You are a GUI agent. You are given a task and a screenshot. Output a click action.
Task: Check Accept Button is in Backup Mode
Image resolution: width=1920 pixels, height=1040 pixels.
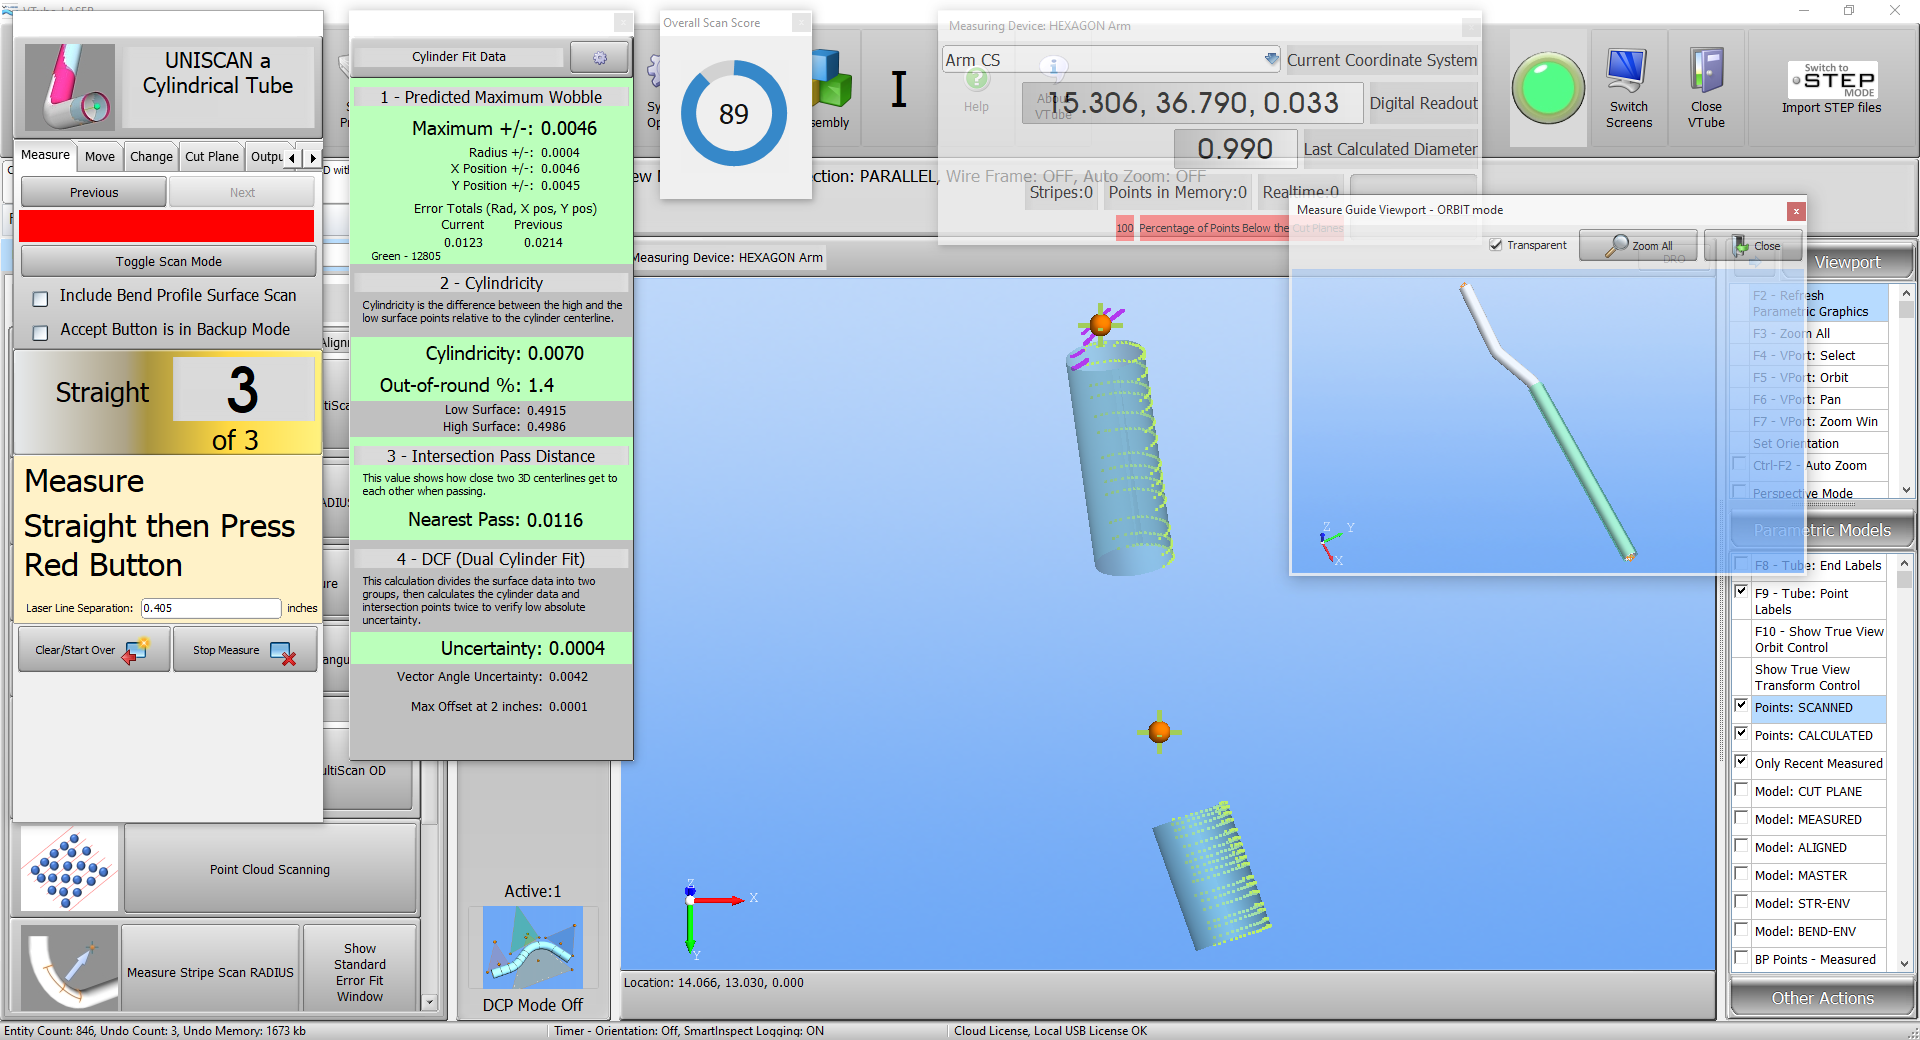(x=41, y=333)
